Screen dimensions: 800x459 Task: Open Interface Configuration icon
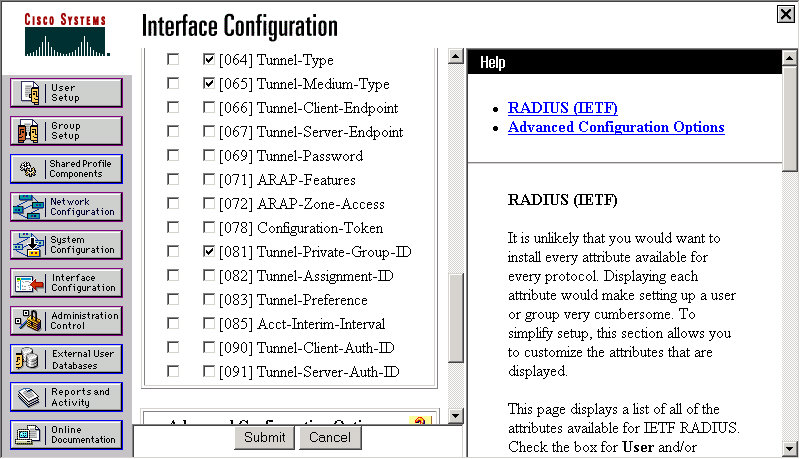[x=30, y=283]
